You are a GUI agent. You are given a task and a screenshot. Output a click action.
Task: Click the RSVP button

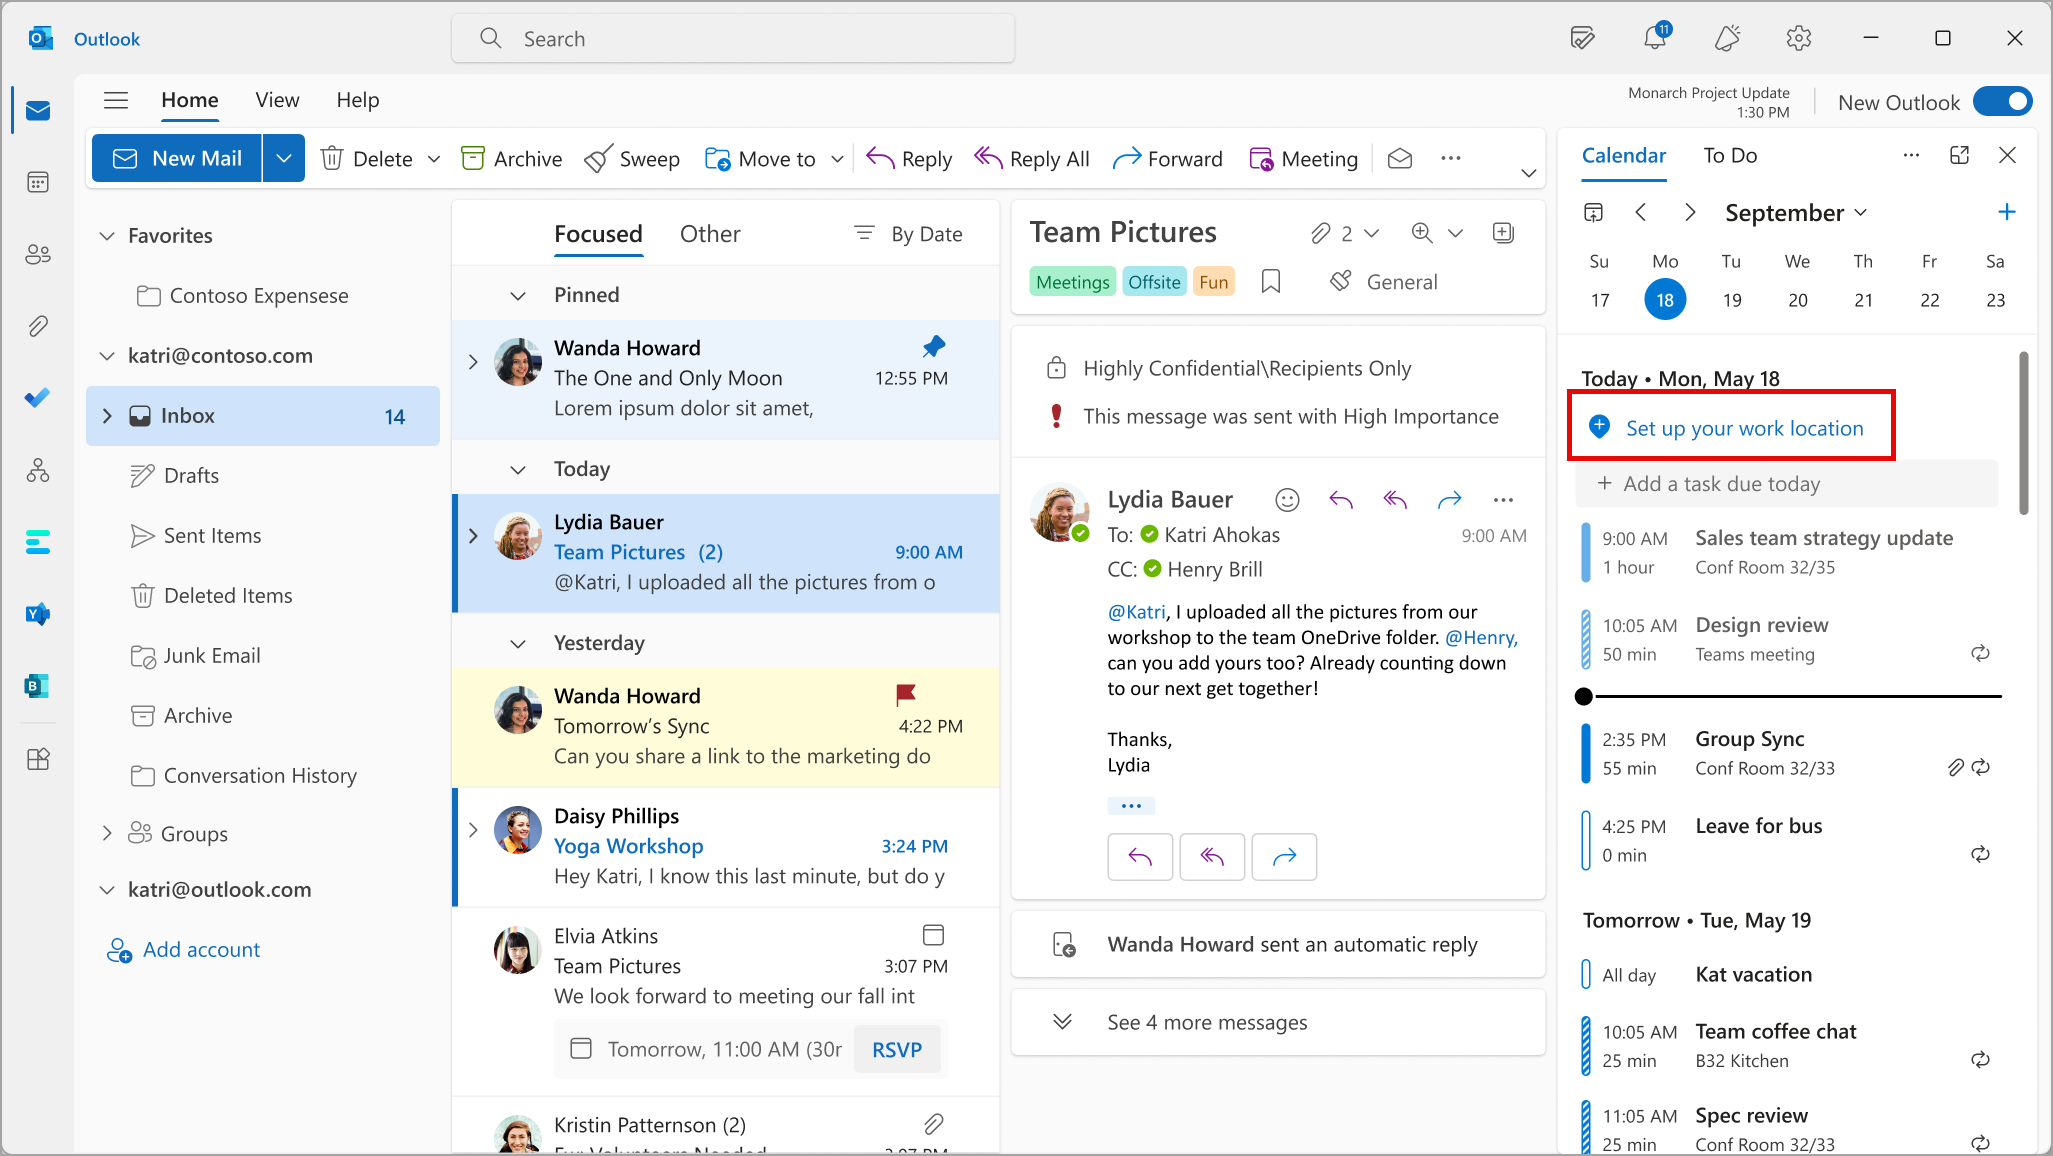896,1050
